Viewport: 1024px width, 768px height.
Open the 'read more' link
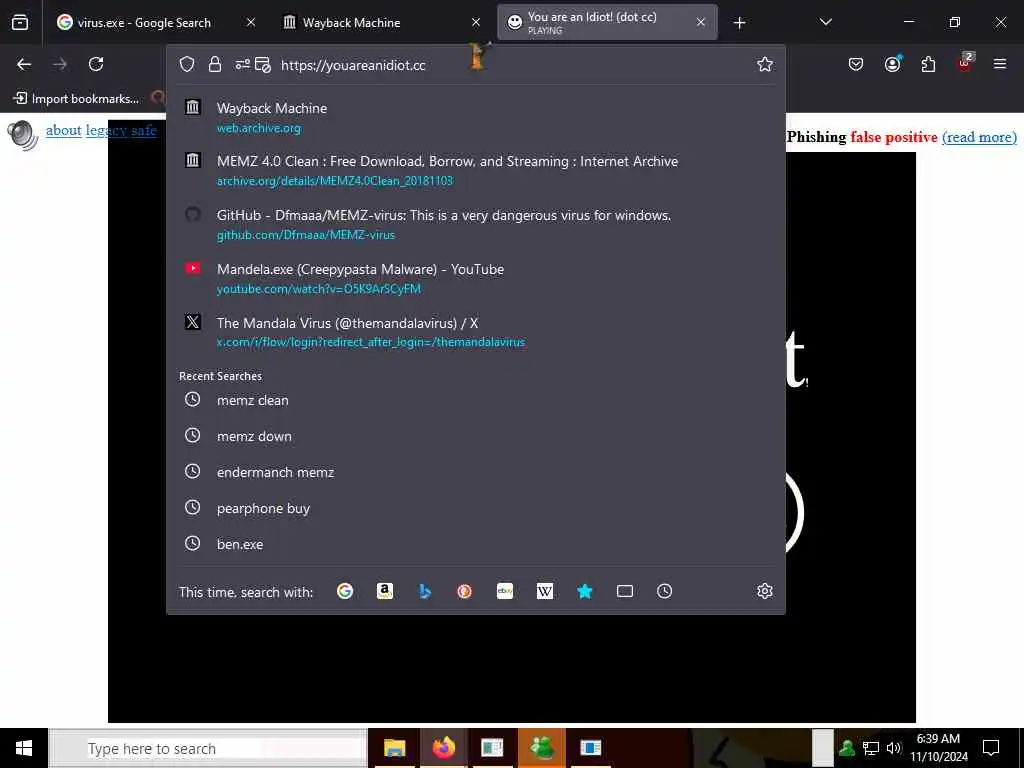coord(980,137)
